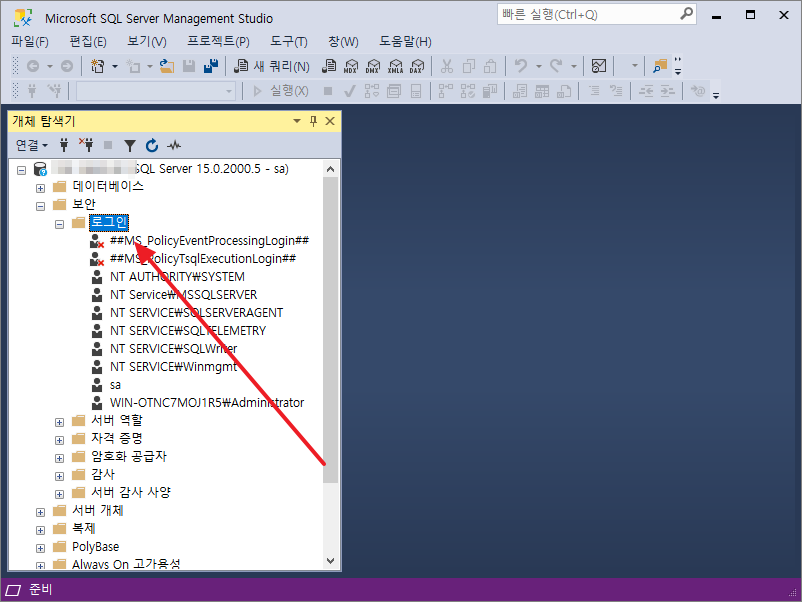Open the XMLA query icon
802x602 pixels.
[395, 66]
